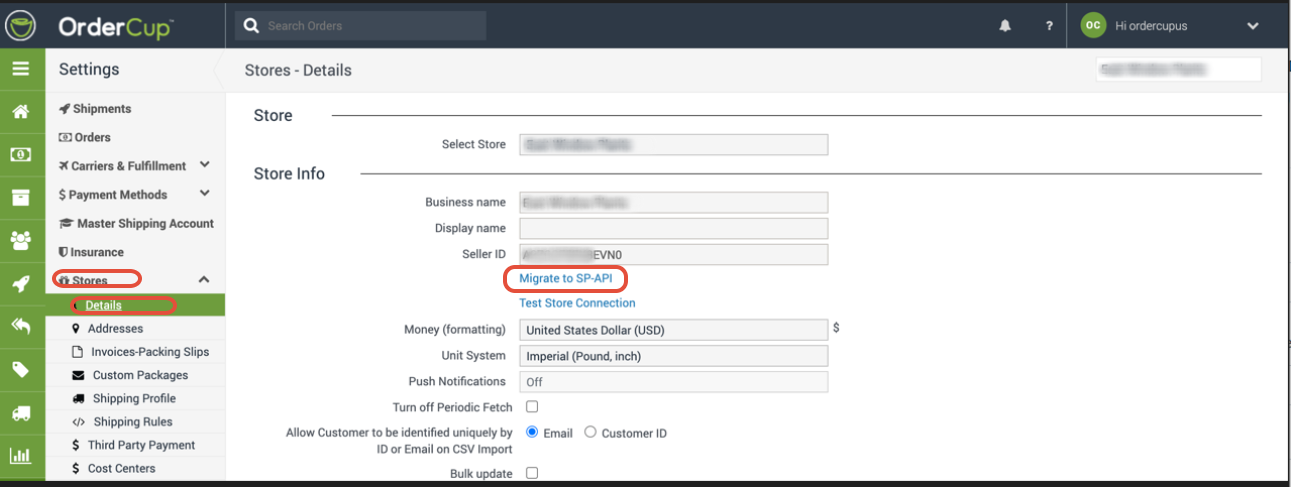Open the Home icon in left rail

pyautogui.click(x=20, y=112)
